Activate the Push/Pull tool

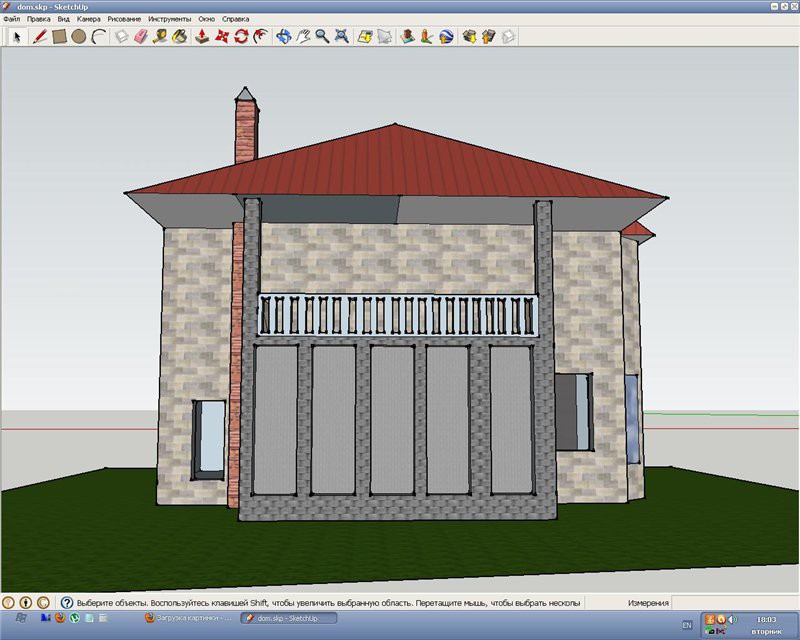tap(202, 37)
